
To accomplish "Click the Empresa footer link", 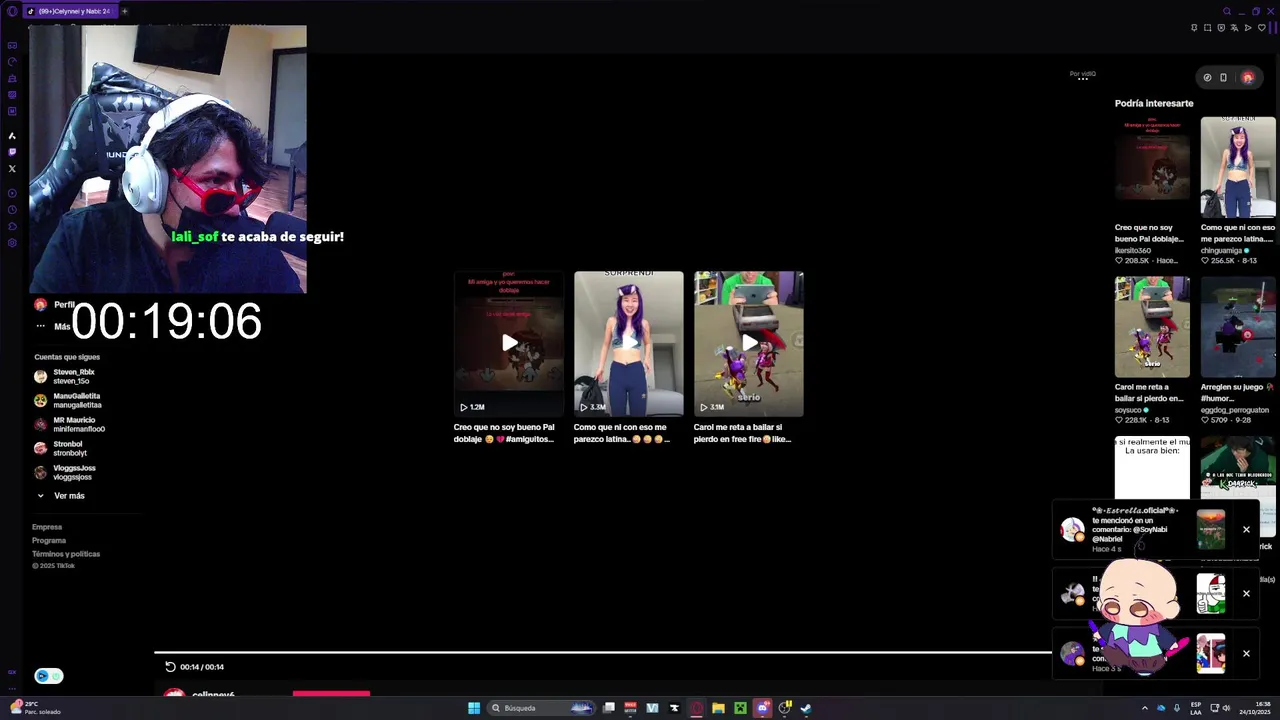I will coord(47,527).
